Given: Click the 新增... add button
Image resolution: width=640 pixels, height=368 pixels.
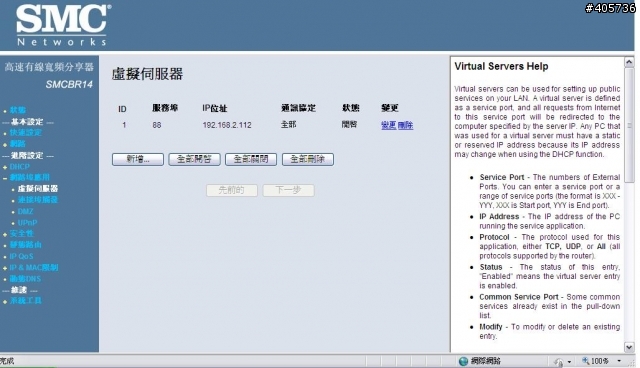Looking at the screenshot, I should (138, 159).
